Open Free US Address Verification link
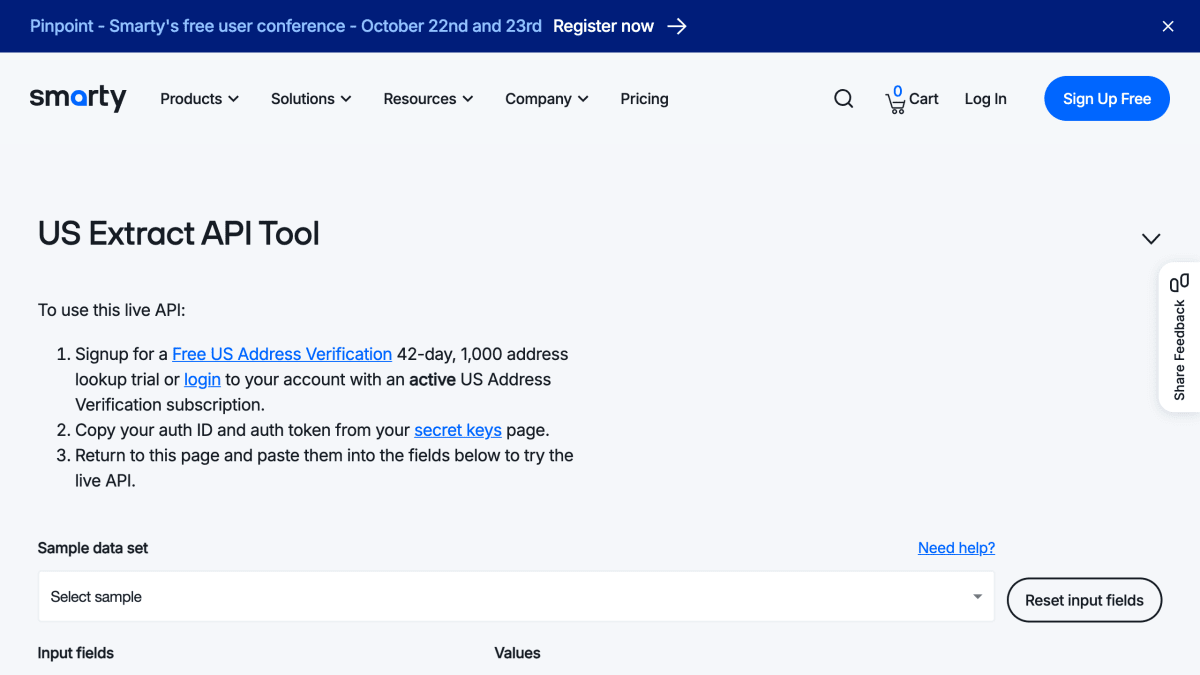1200x675 pixels. 282,354
